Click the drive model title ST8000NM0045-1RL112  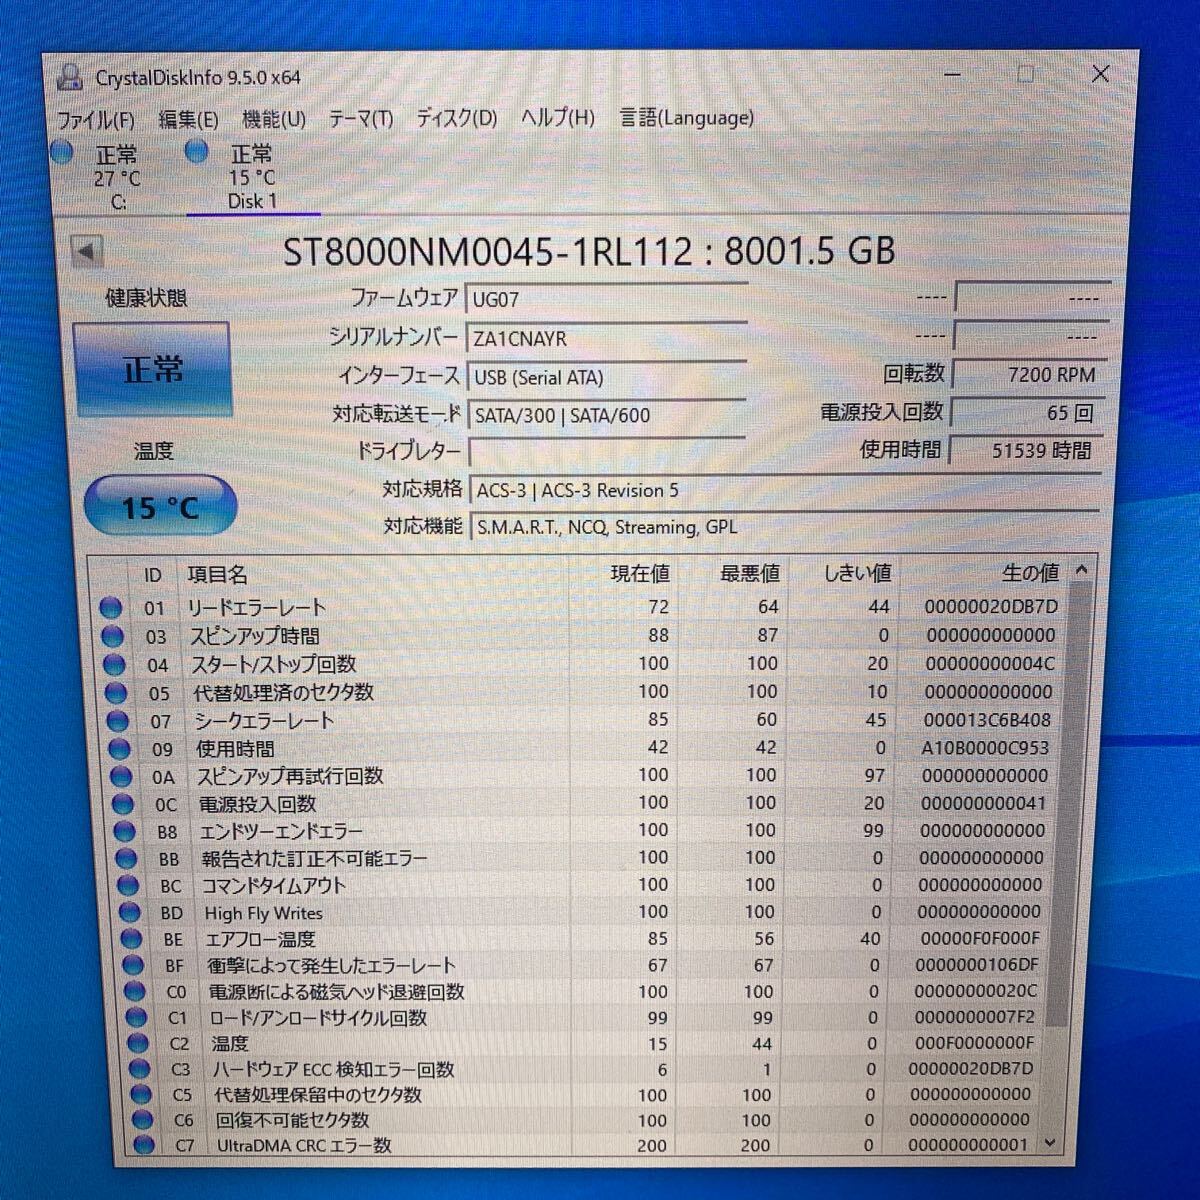[487, 251]
